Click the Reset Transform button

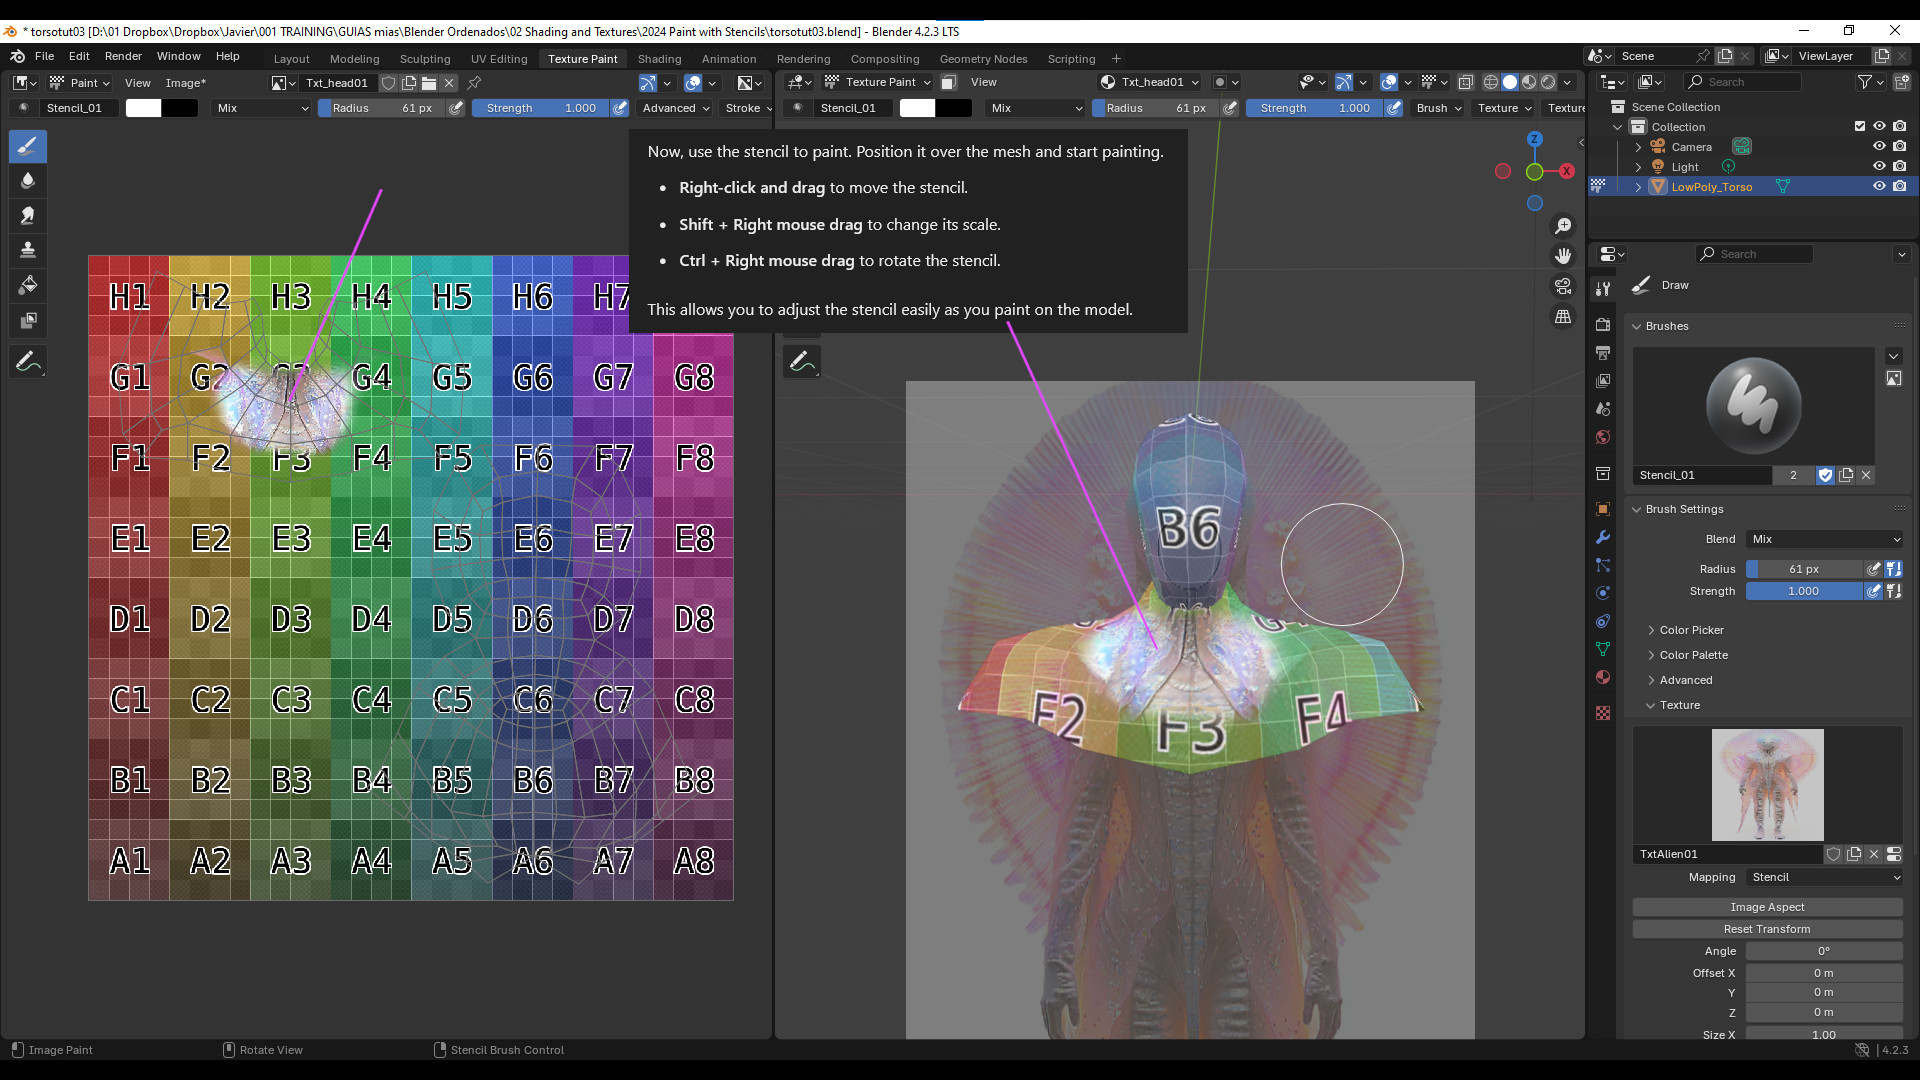(1767, 929)
